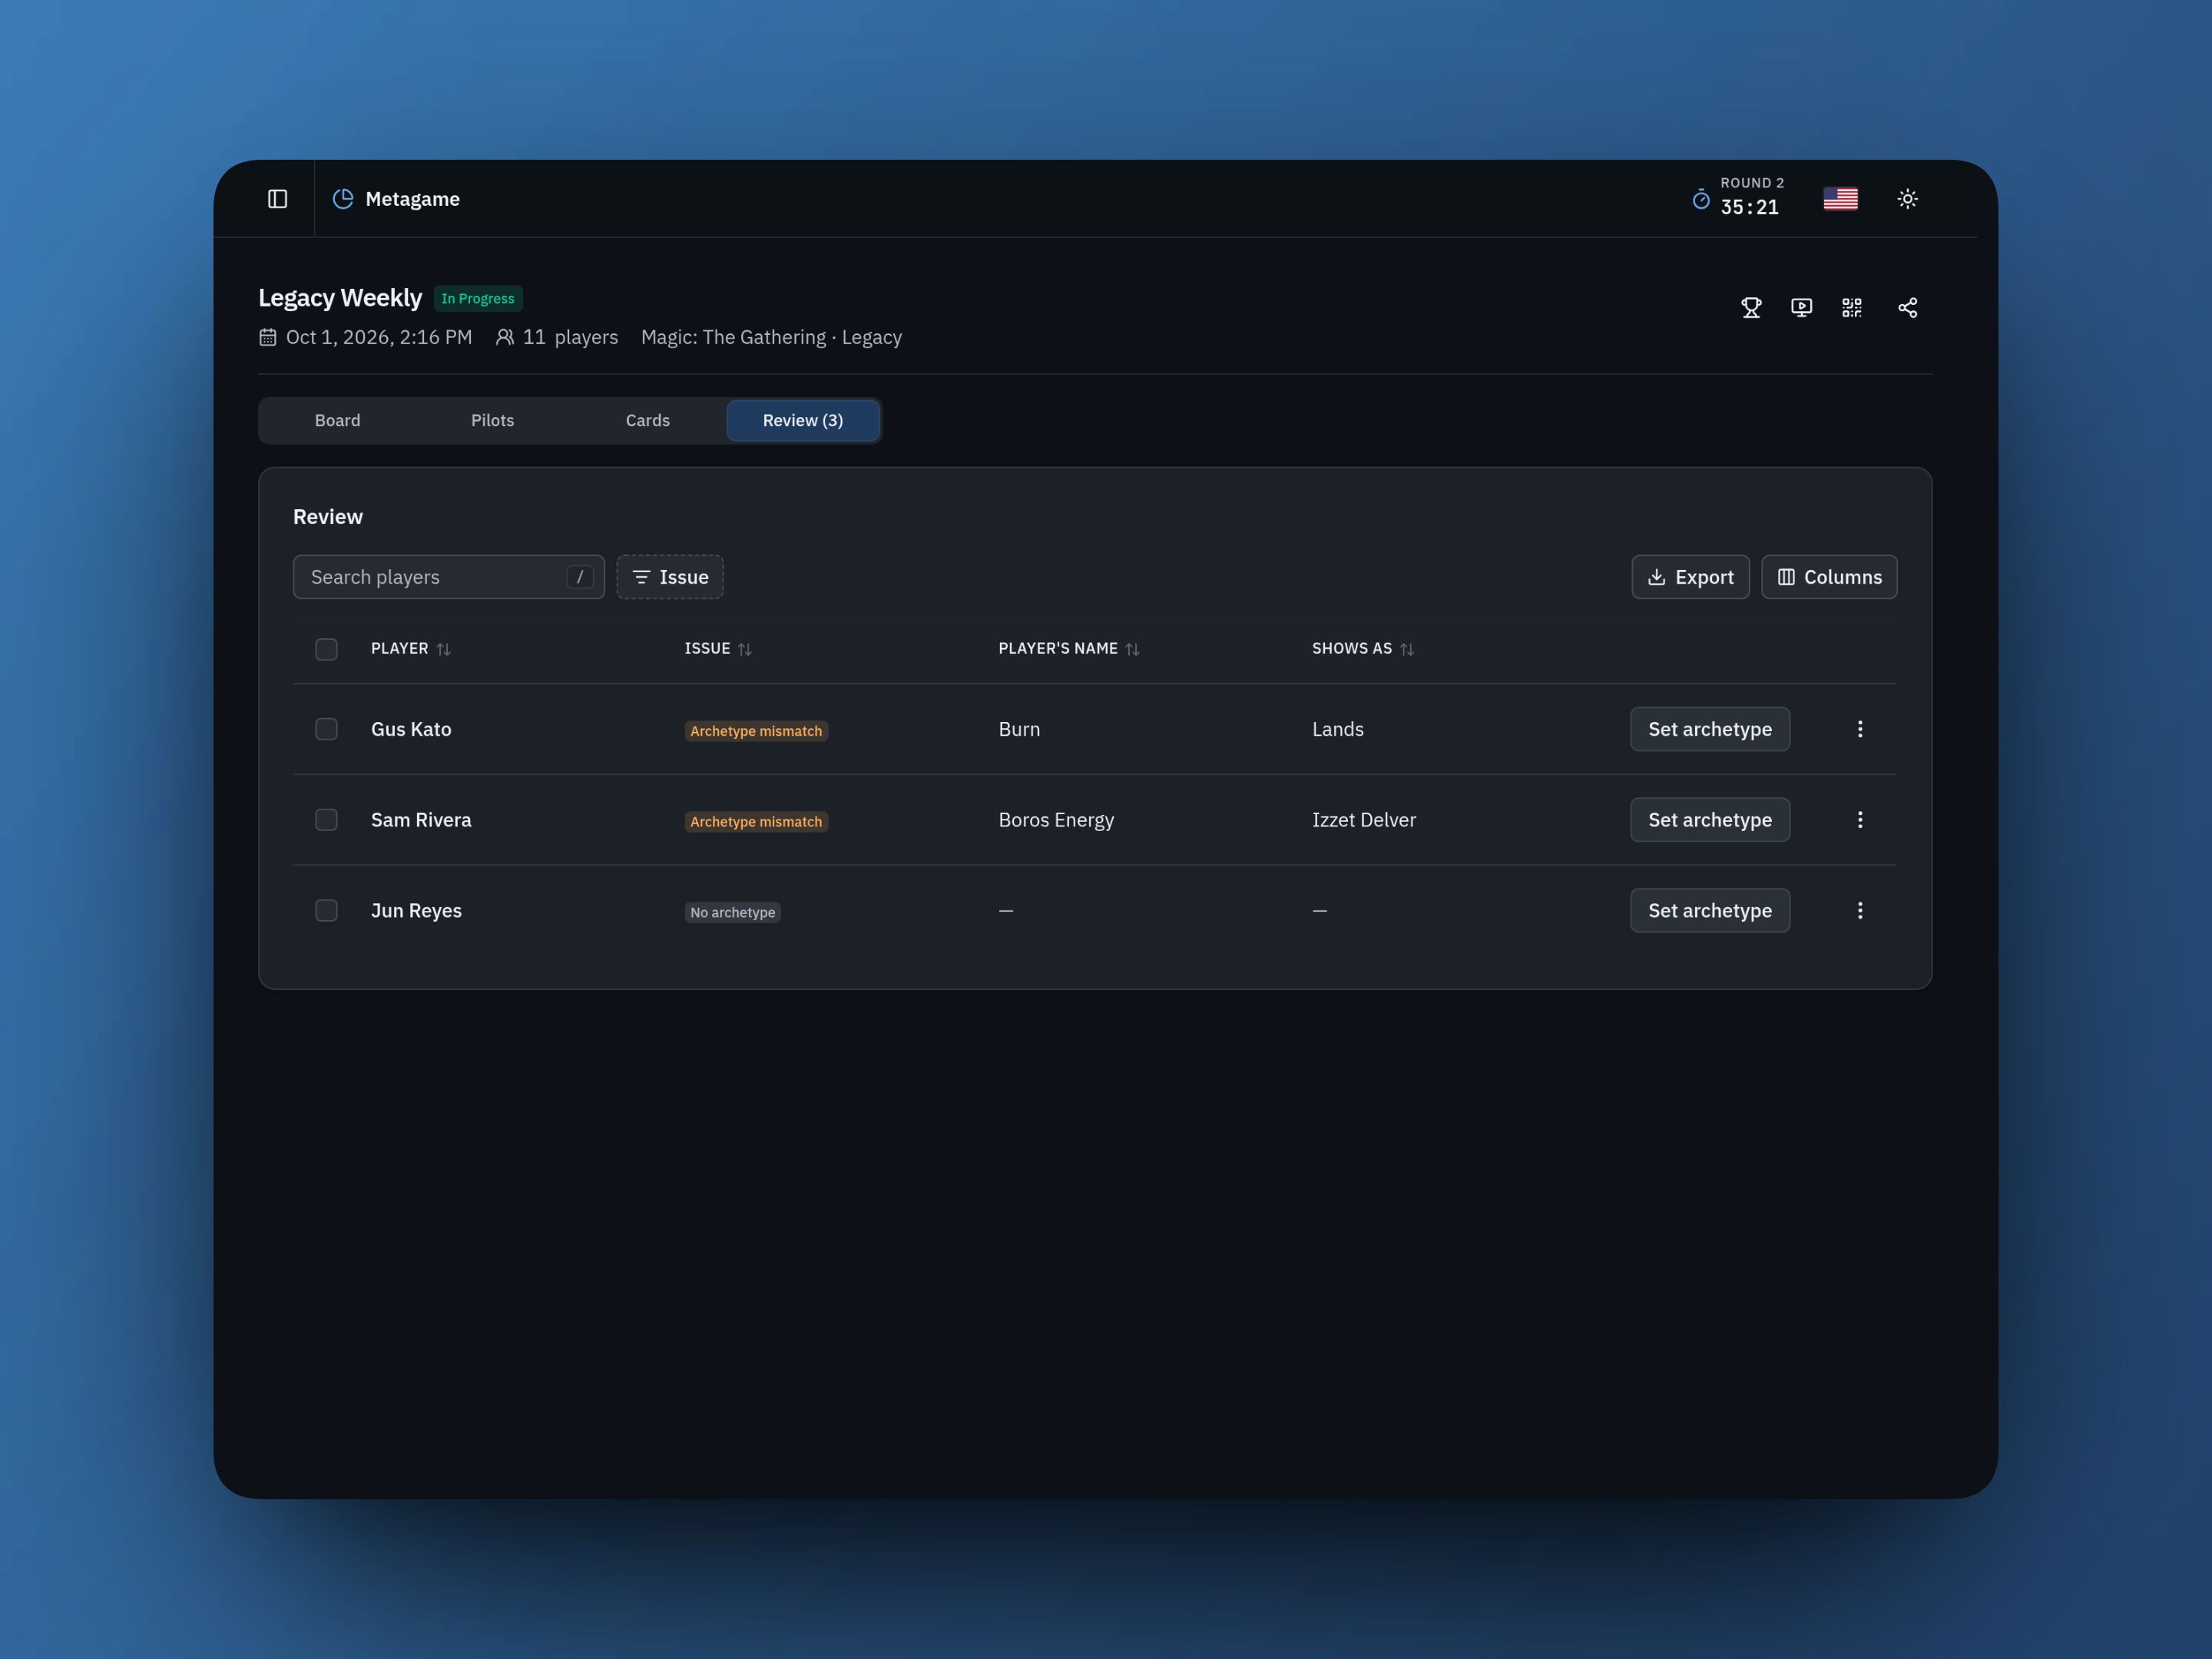Click the No archetype badge
2212x1659 pixels.
(733, 913)
